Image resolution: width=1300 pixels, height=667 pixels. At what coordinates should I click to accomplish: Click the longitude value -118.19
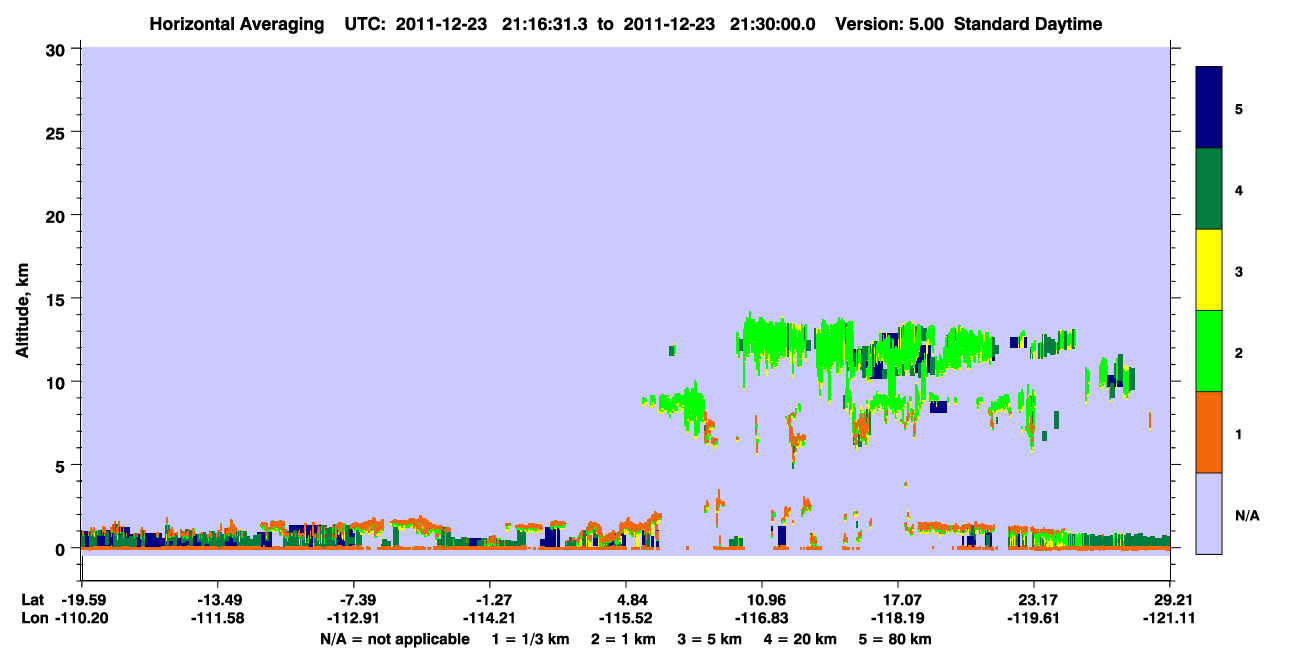click(x=899, y=619)
